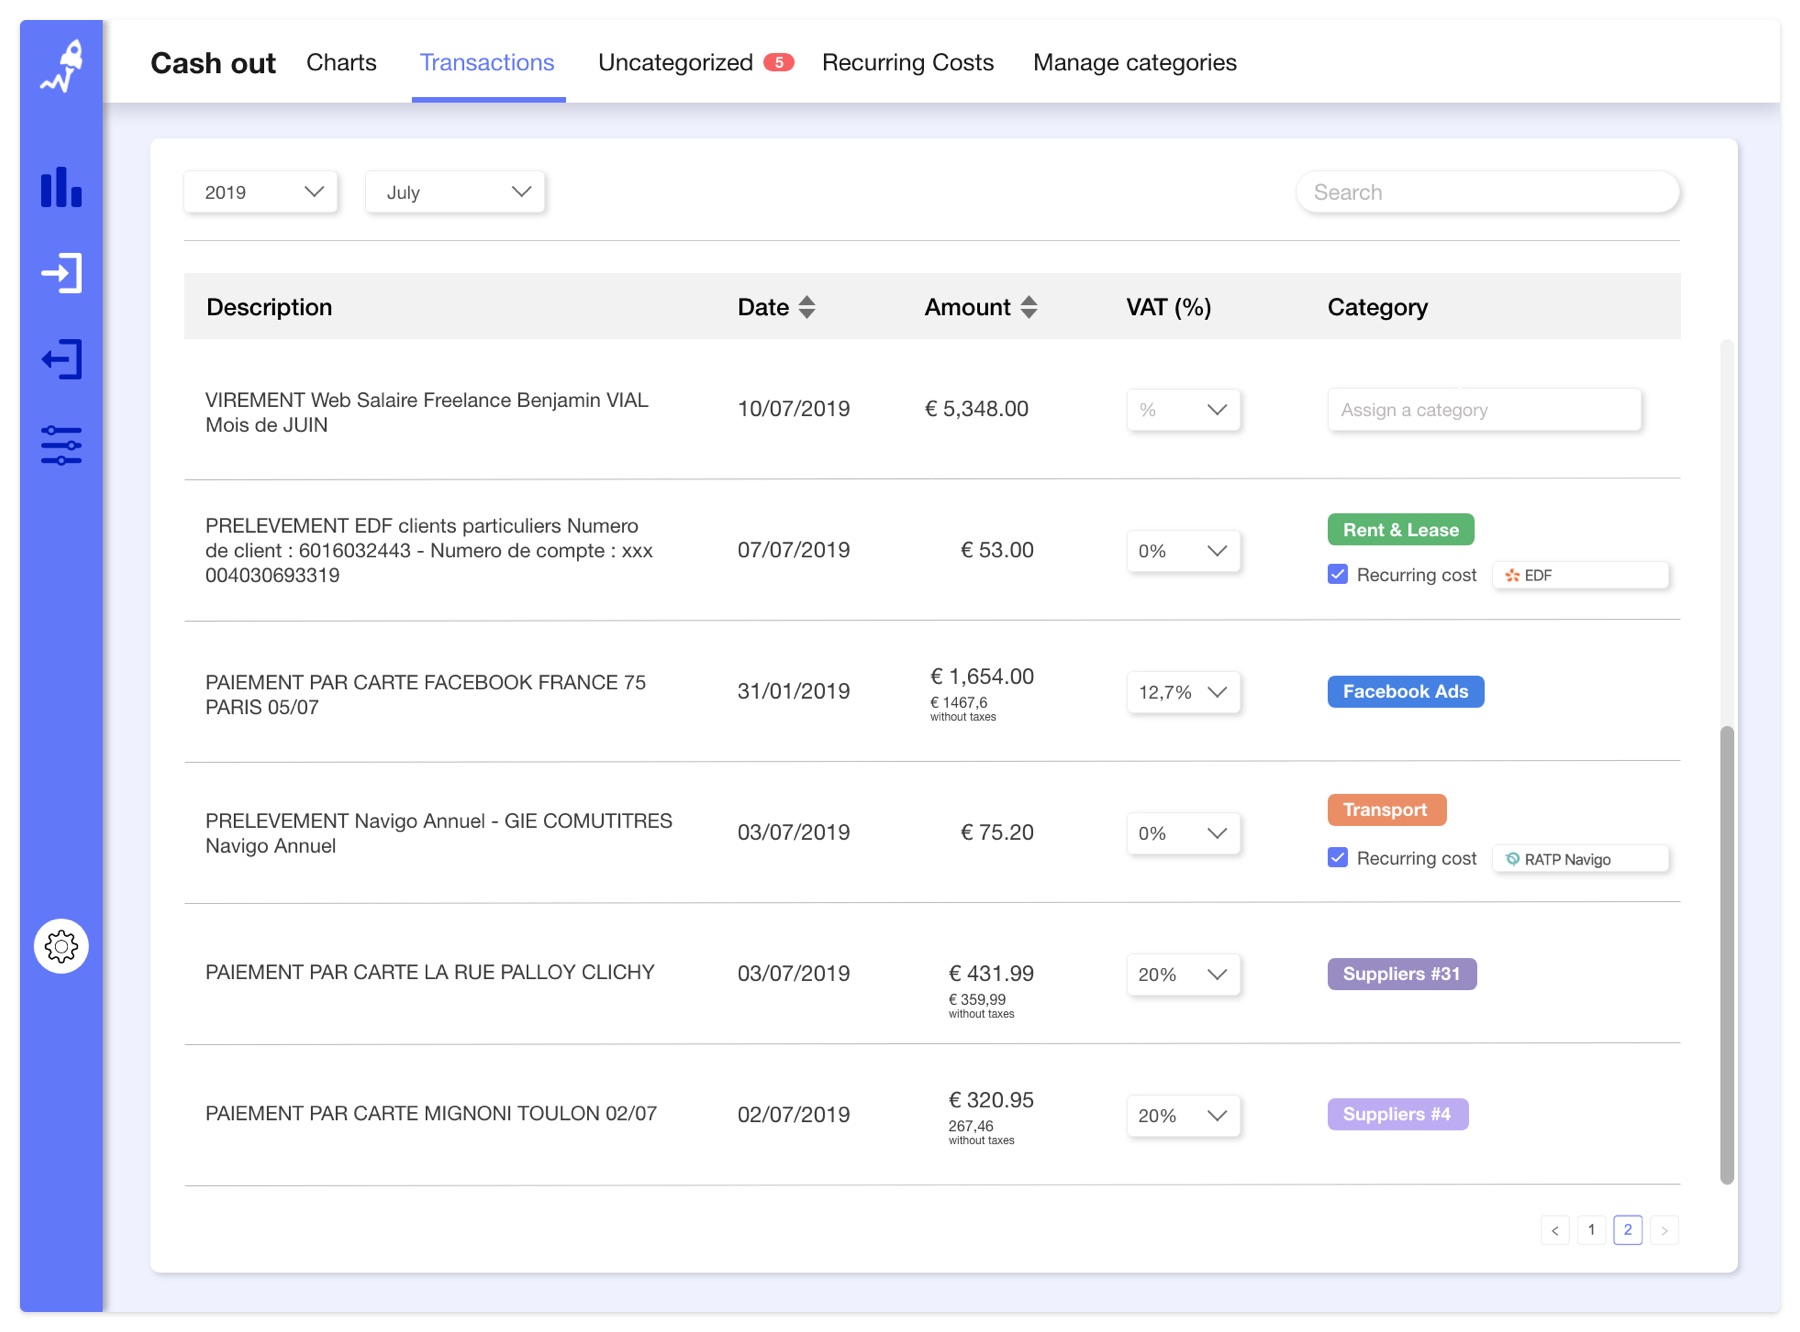Sort the table by Amount
Screen dimensions: 1800x1332
coord(1029,307)
